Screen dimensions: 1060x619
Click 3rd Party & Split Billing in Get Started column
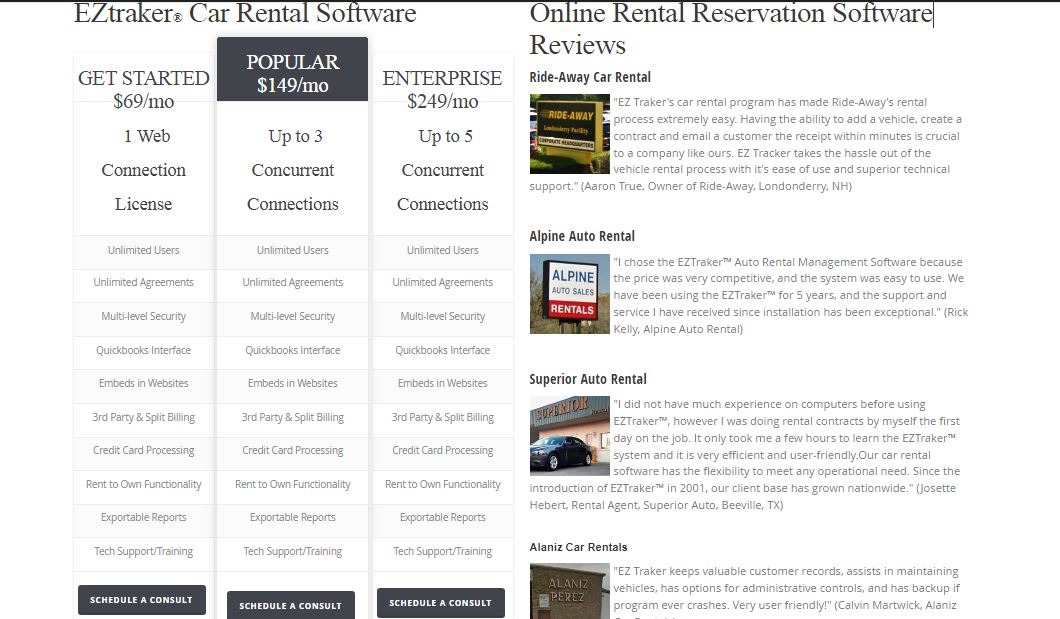click(x=143, y=418)
